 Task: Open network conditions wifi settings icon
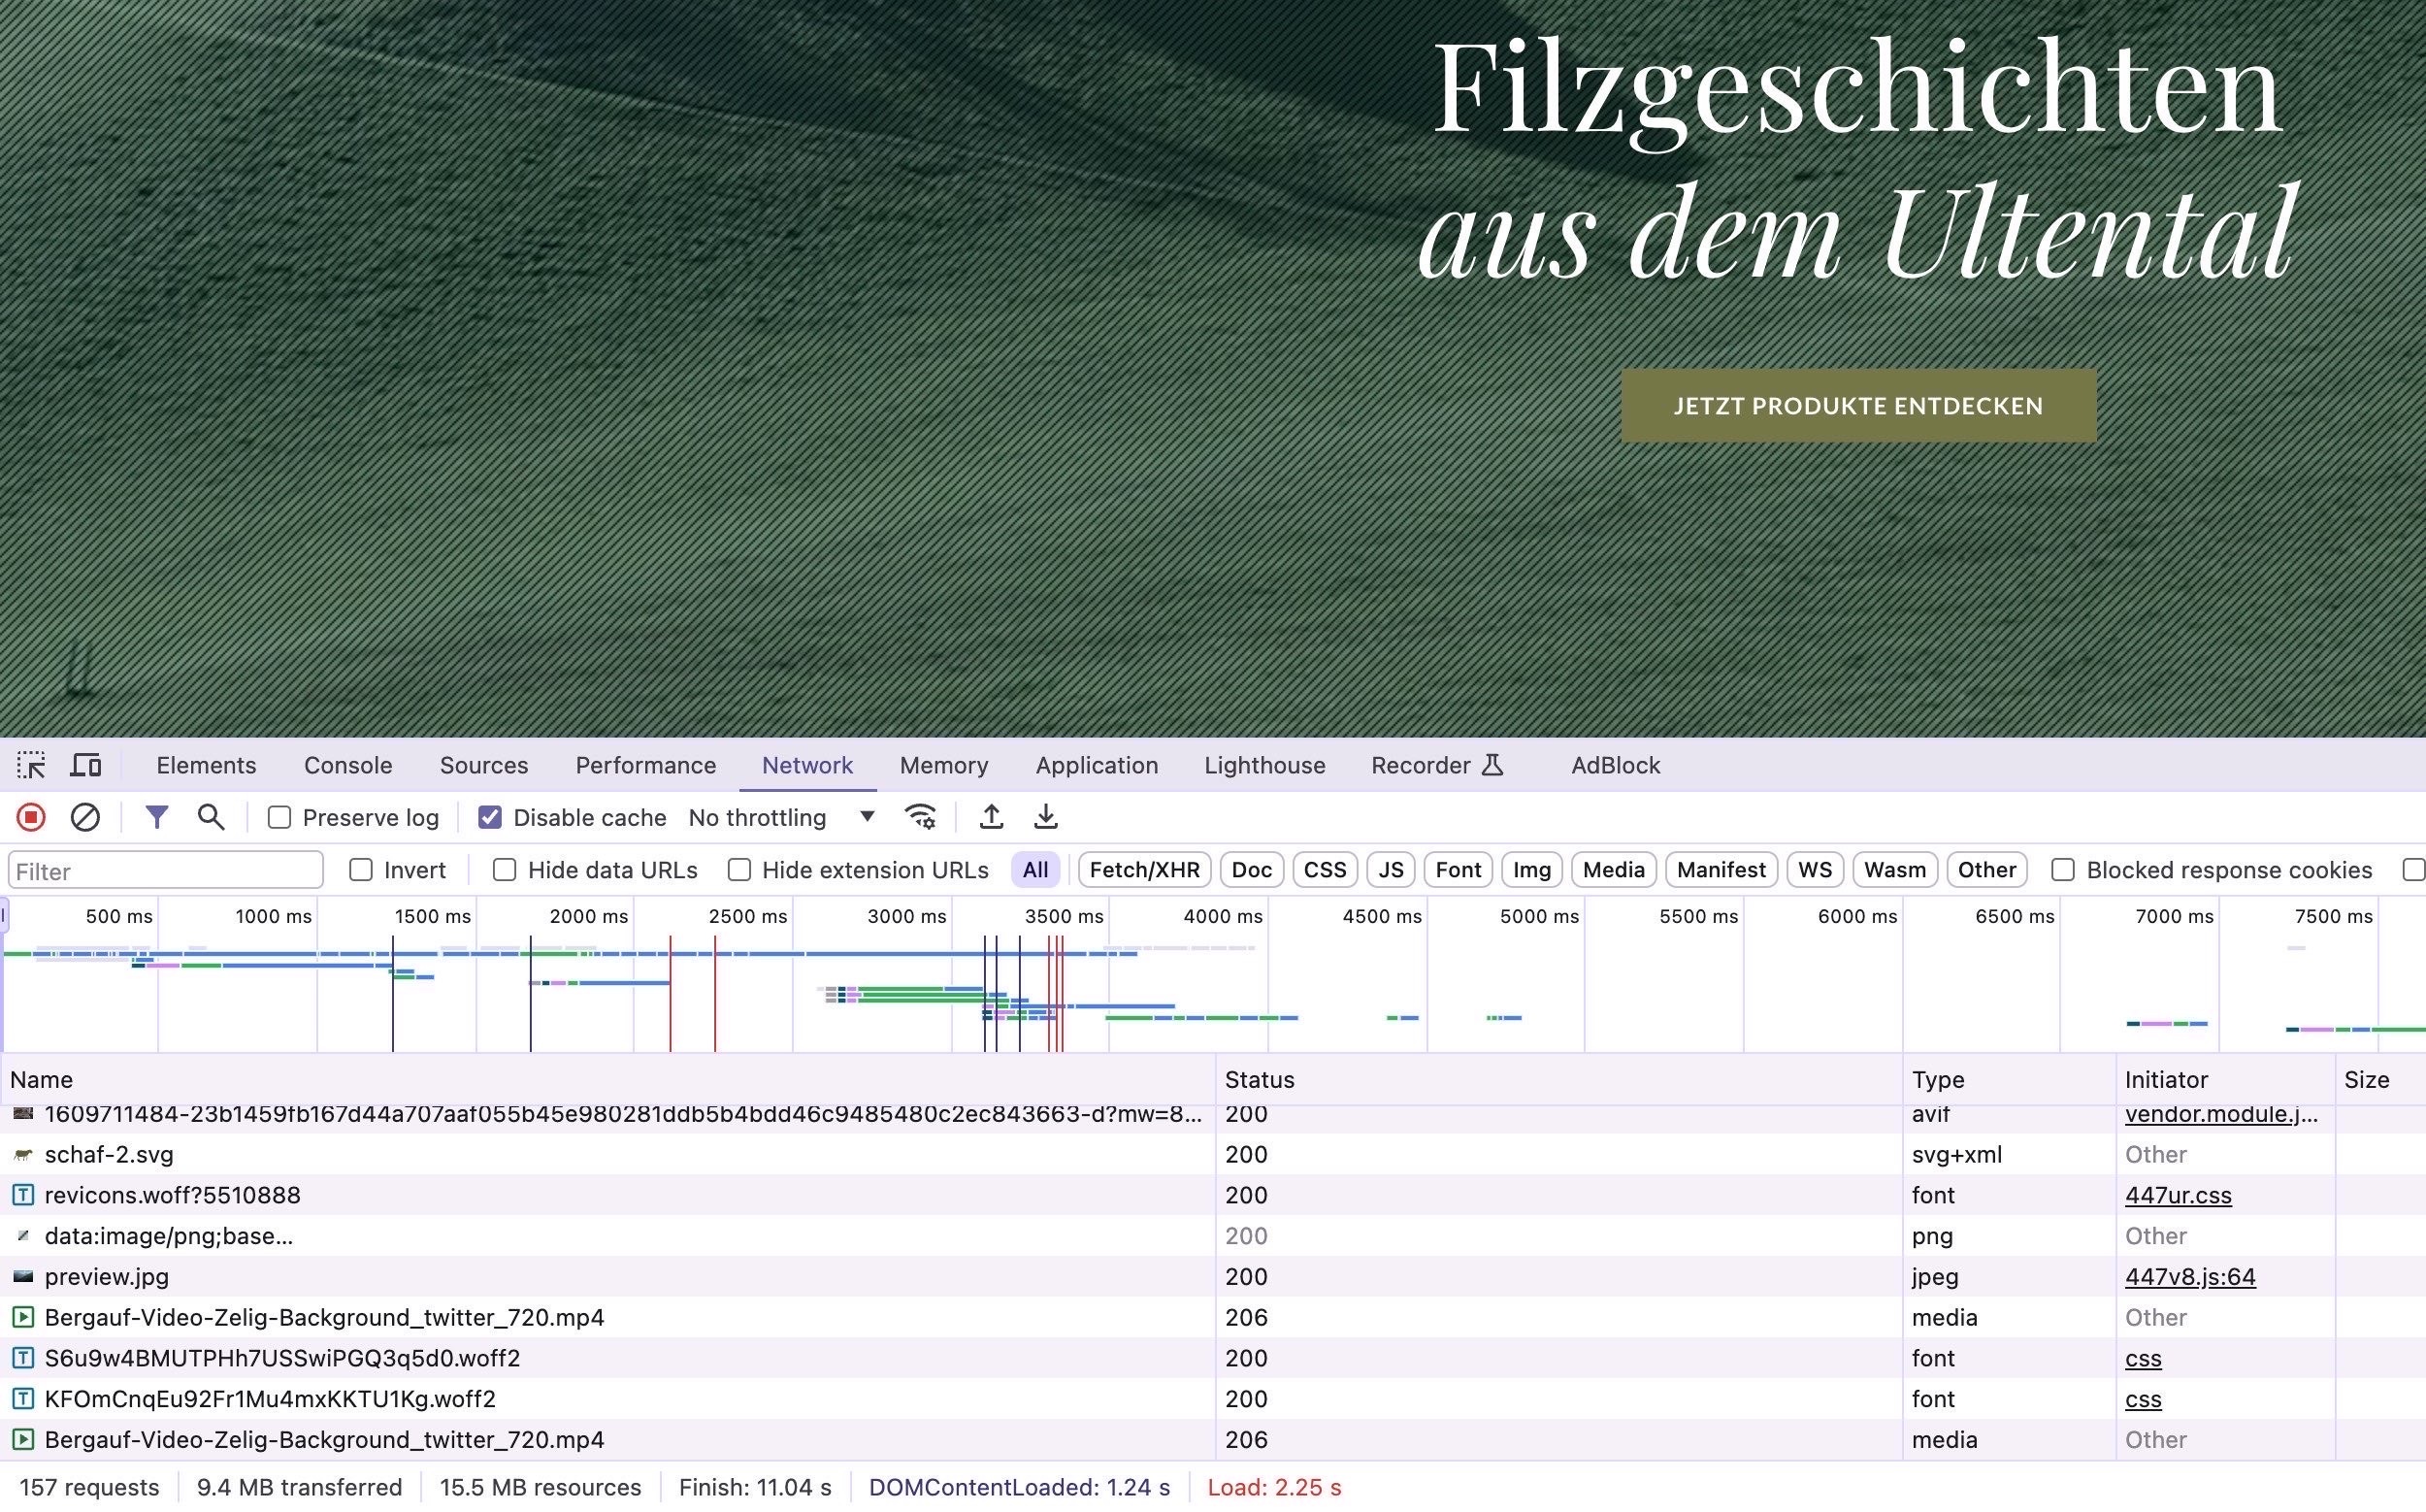point(920,818)
